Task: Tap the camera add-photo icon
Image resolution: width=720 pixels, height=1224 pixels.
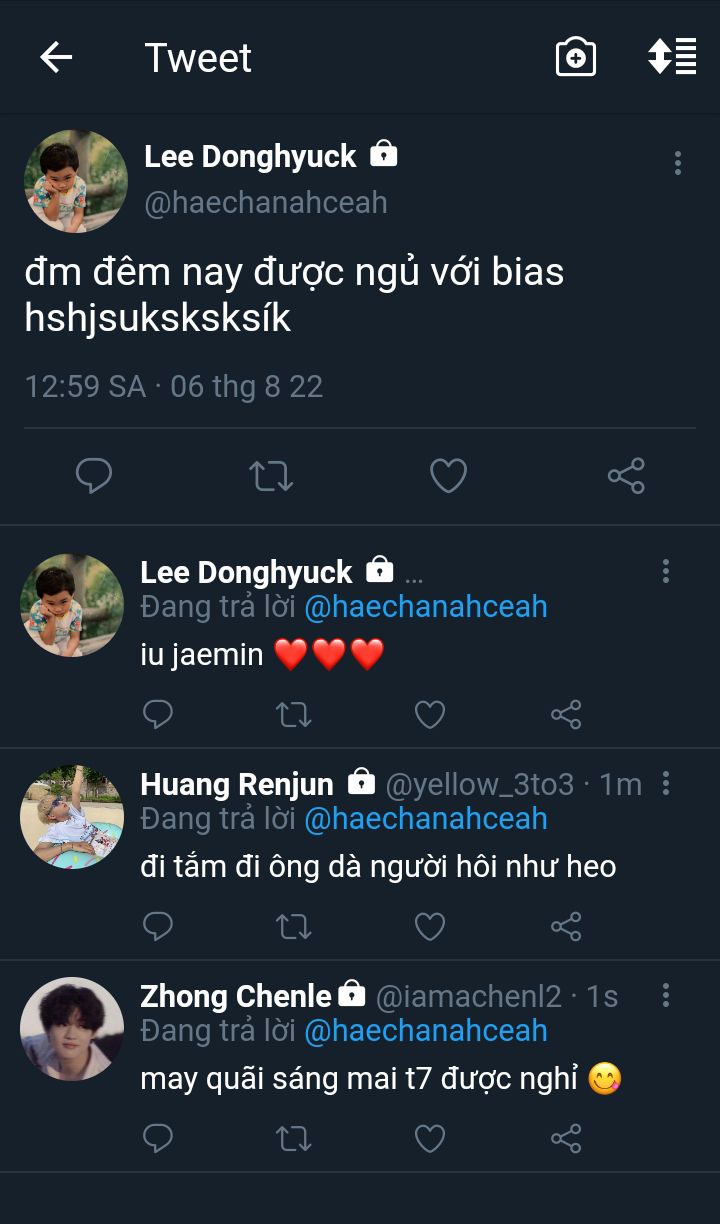Action: (576, 58)
